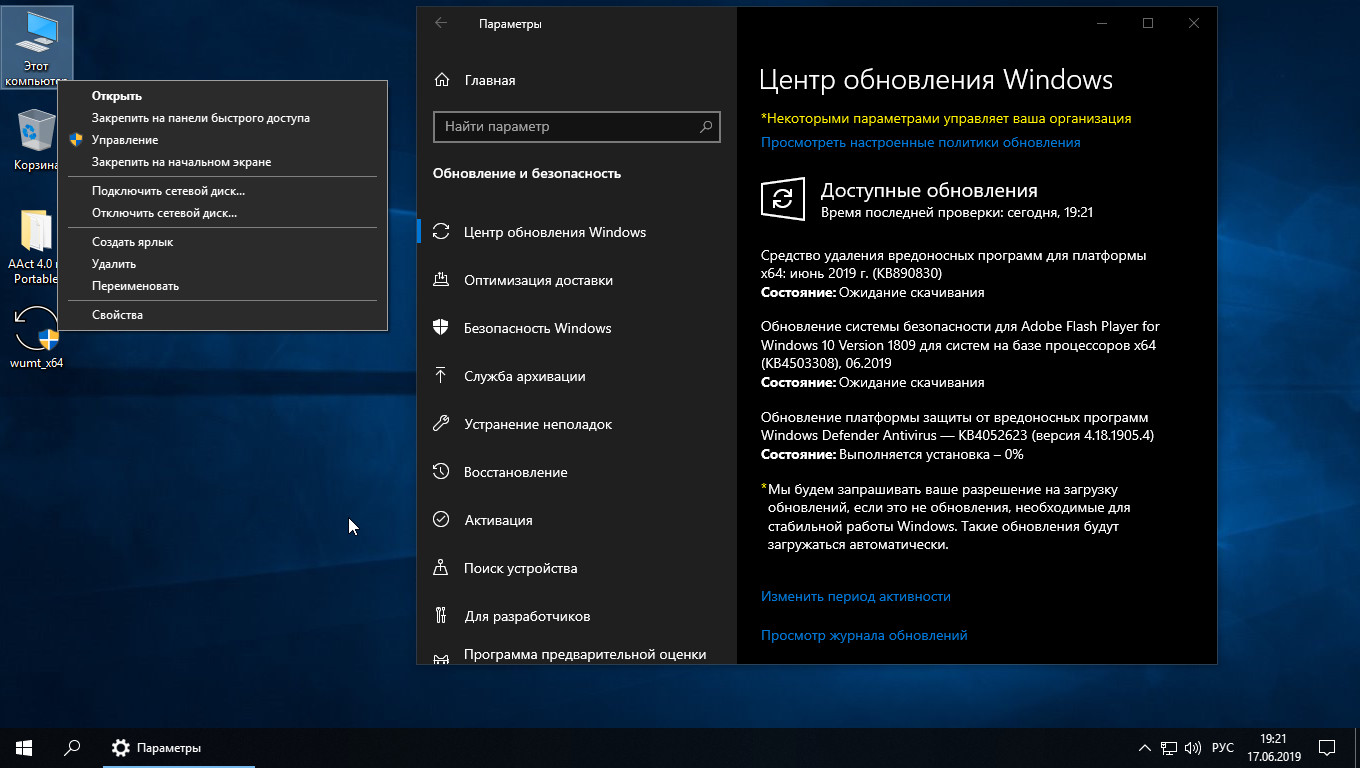Open the clock showing 19:21 17.06.2019

1274,748
